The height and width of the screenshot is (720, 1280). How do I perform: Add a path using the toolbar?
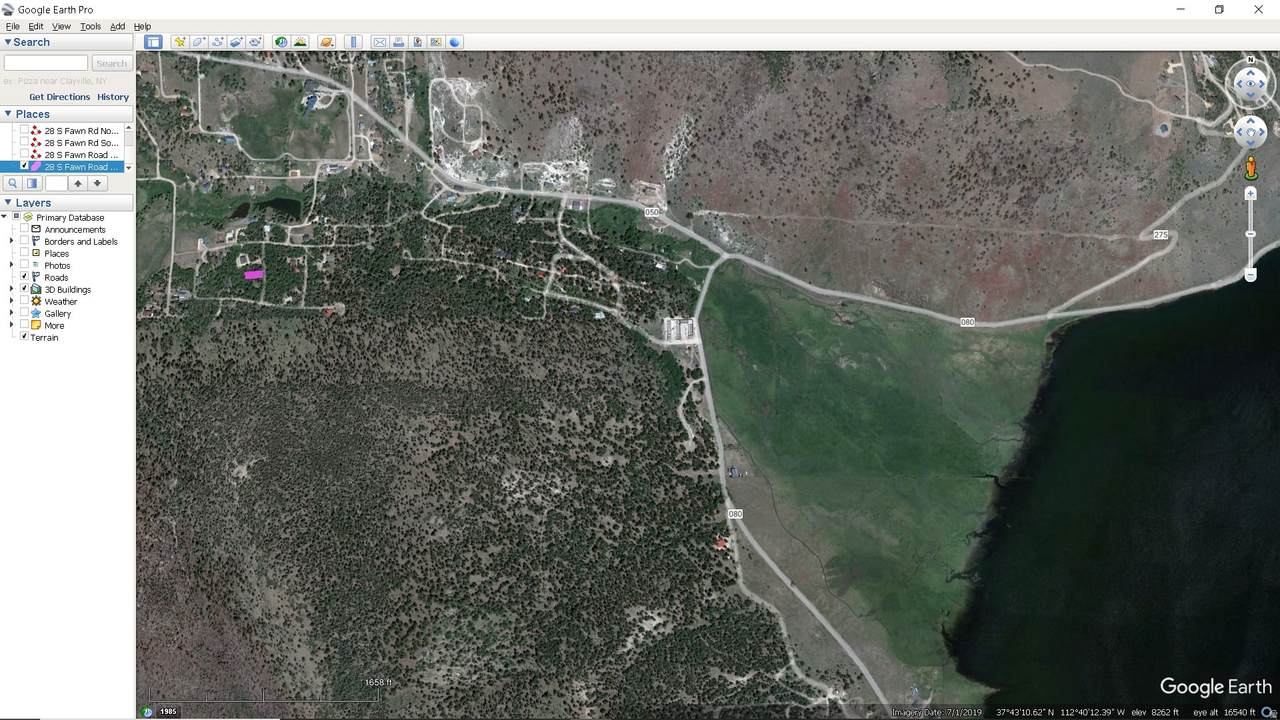pos(217,42)
